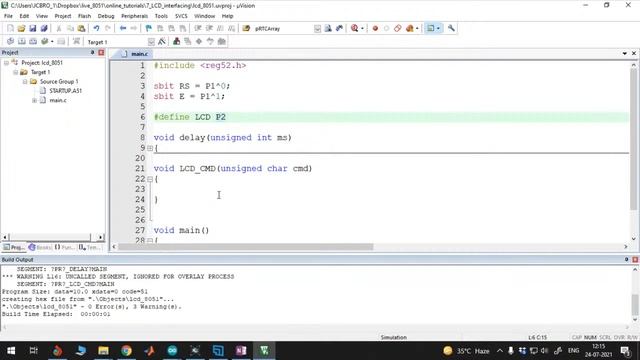Collapse the LCD_CMD function body at line 22

150,179
